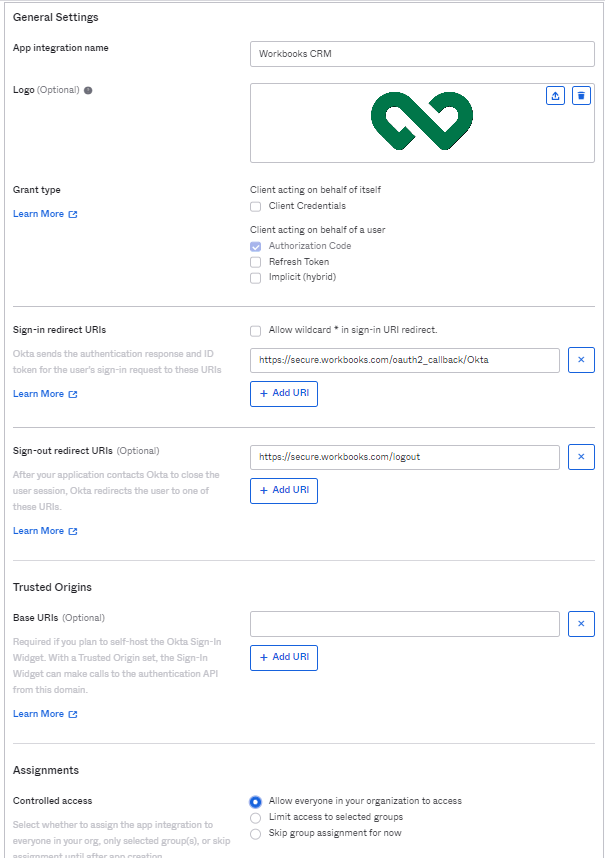Remove the sign-in redirect URI
This screenshot has height=858, width=605.
[x=581, y=360]
